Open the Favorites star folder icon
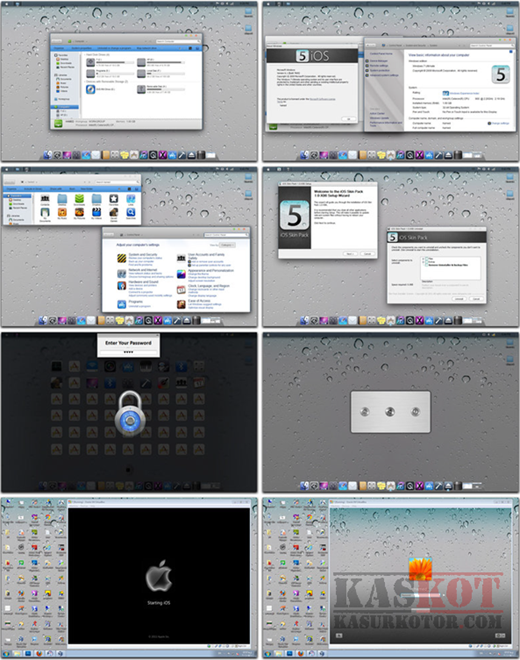The height and width of the screenshot is (660, 520). pos(114,199)
